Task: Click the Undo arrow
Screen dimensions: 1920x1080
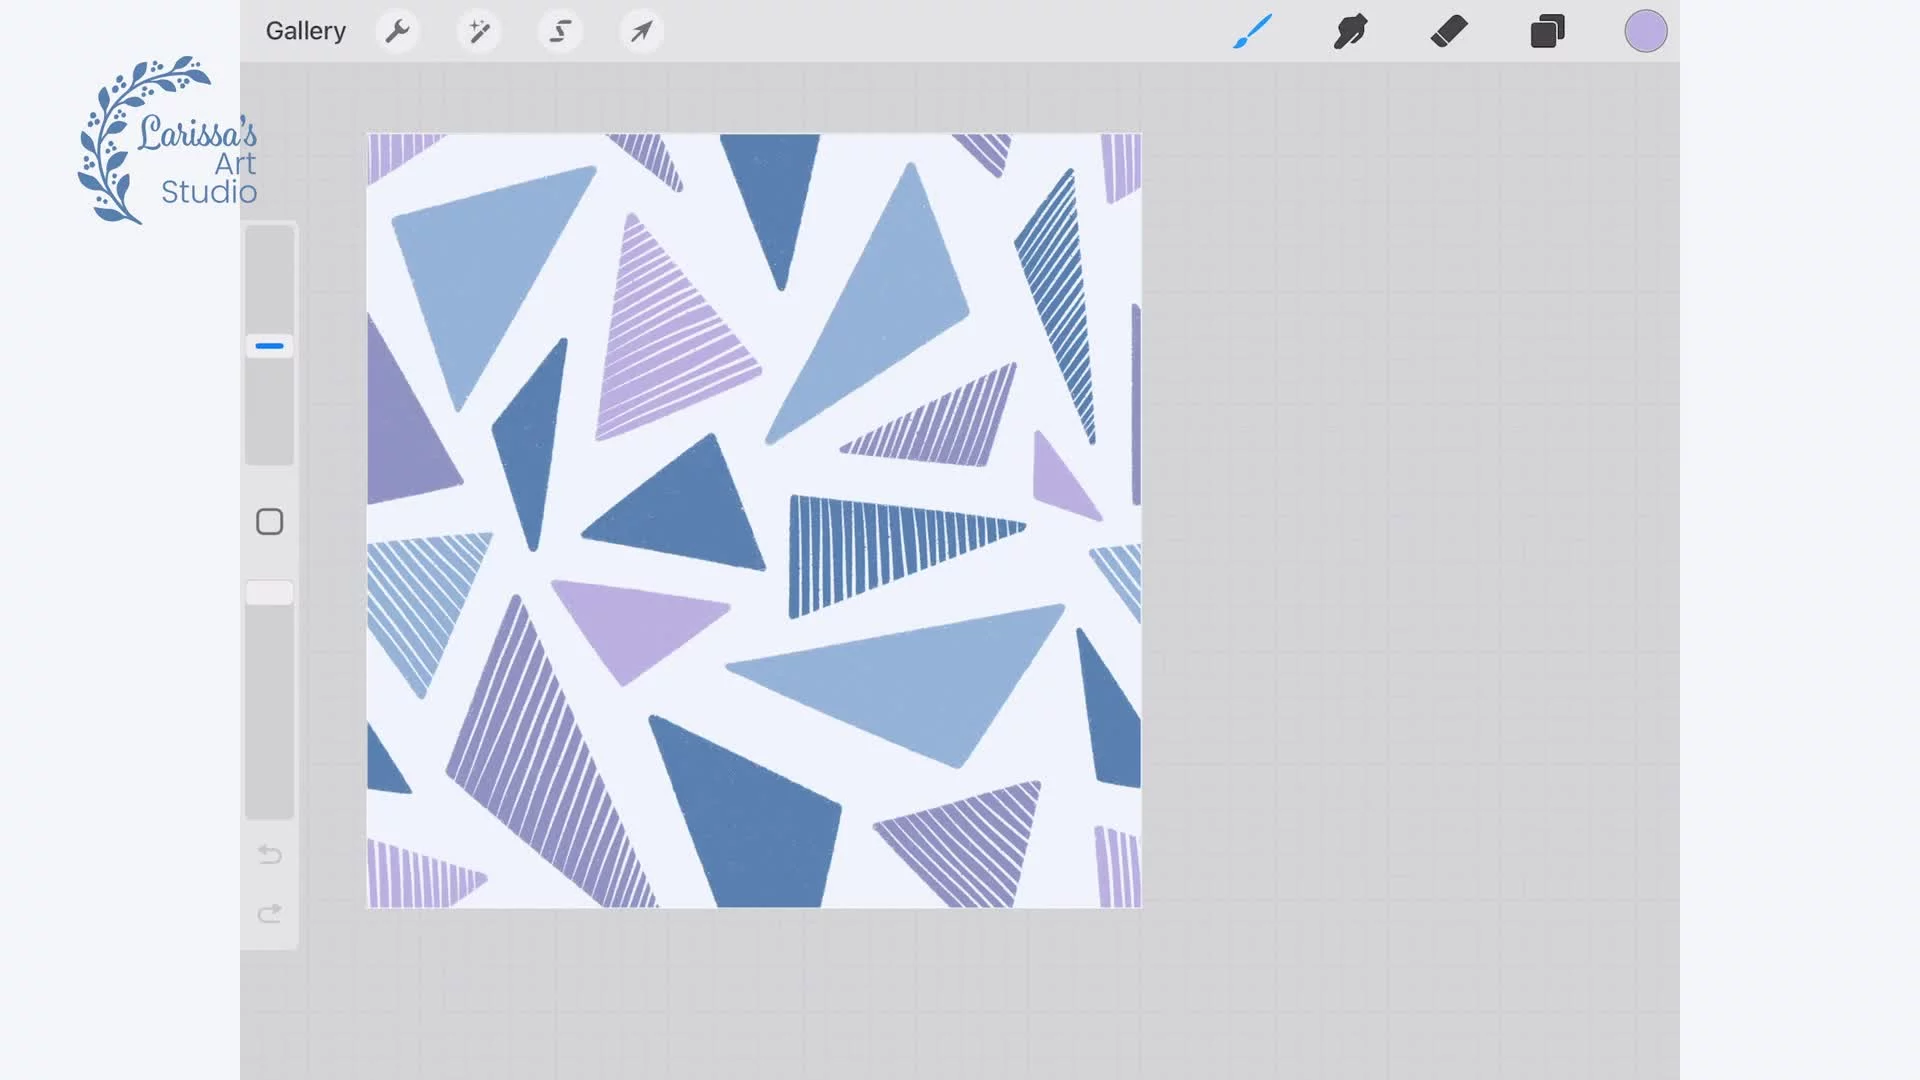Action: coord(270,854)
